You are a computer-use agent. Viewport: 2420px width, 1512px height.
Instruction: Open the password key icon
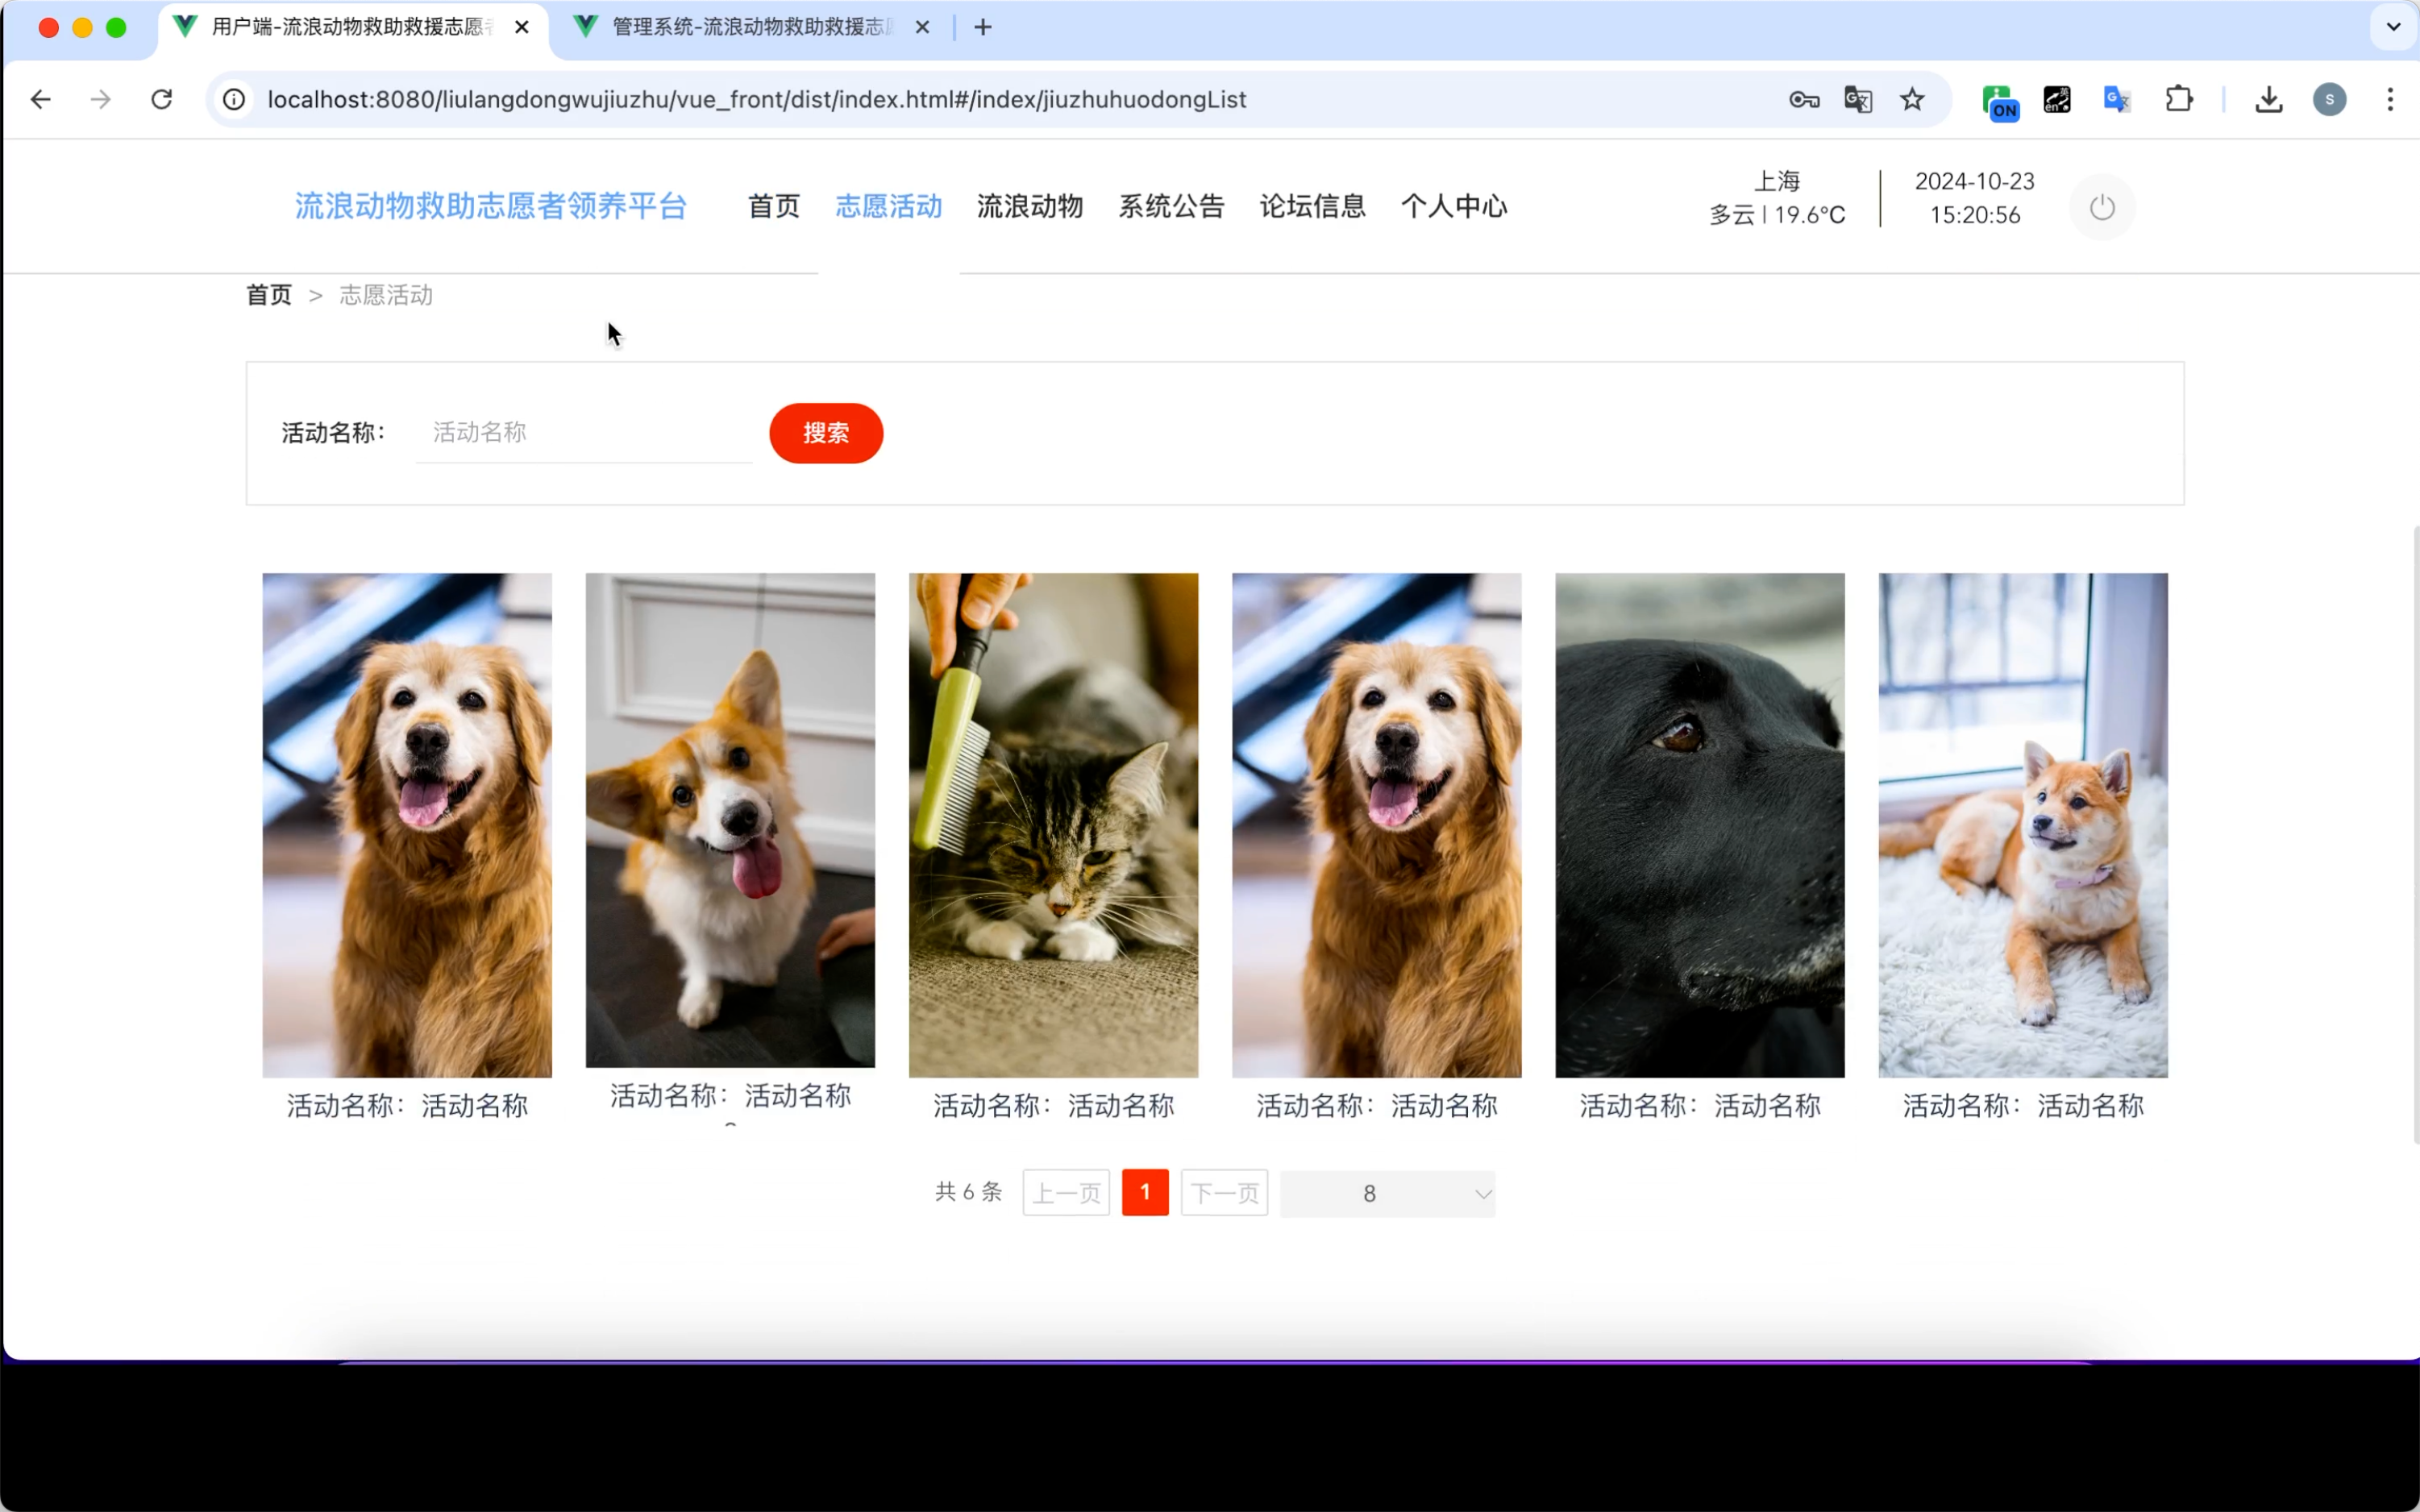(x=1803, y=99)
